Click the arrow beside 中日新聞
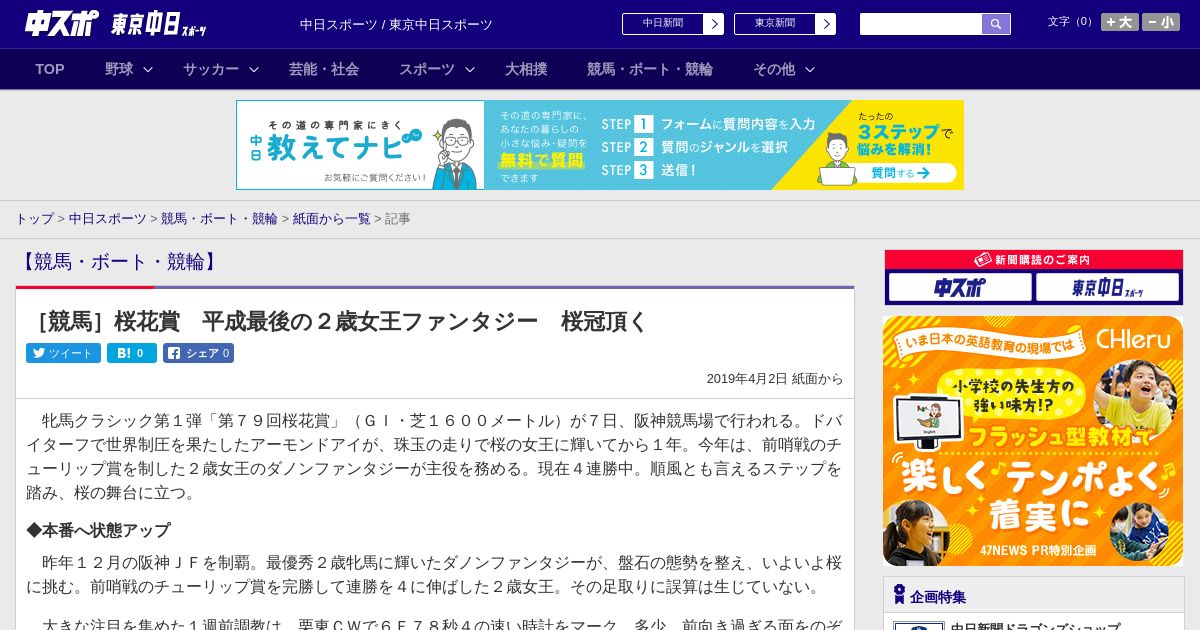 coord(714,24)
